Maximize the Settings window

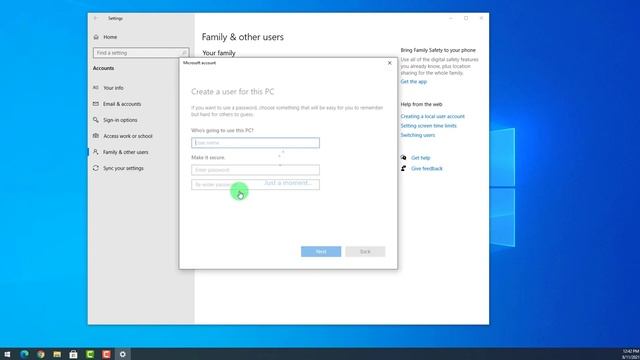[466, 18]
